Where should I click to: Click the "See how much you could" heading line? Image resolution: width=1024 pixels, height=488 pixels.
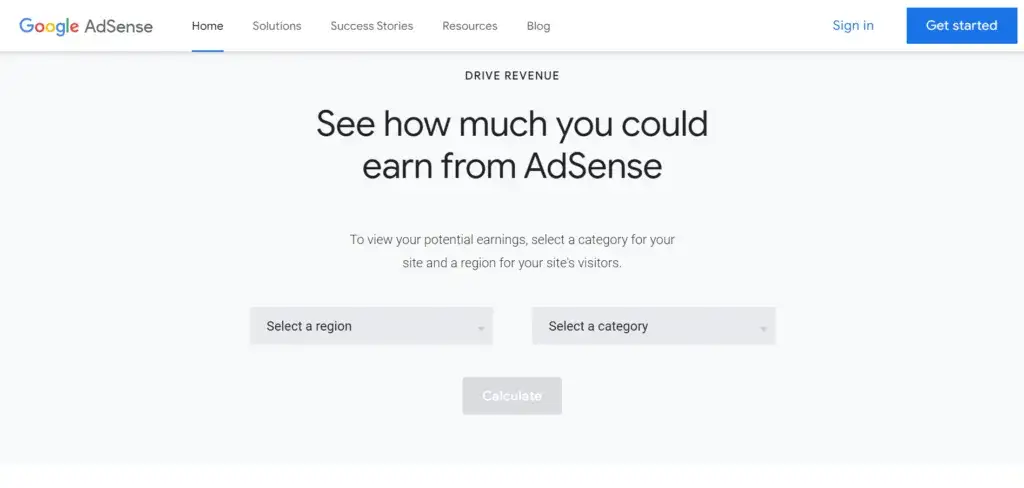tap(512, 124)
